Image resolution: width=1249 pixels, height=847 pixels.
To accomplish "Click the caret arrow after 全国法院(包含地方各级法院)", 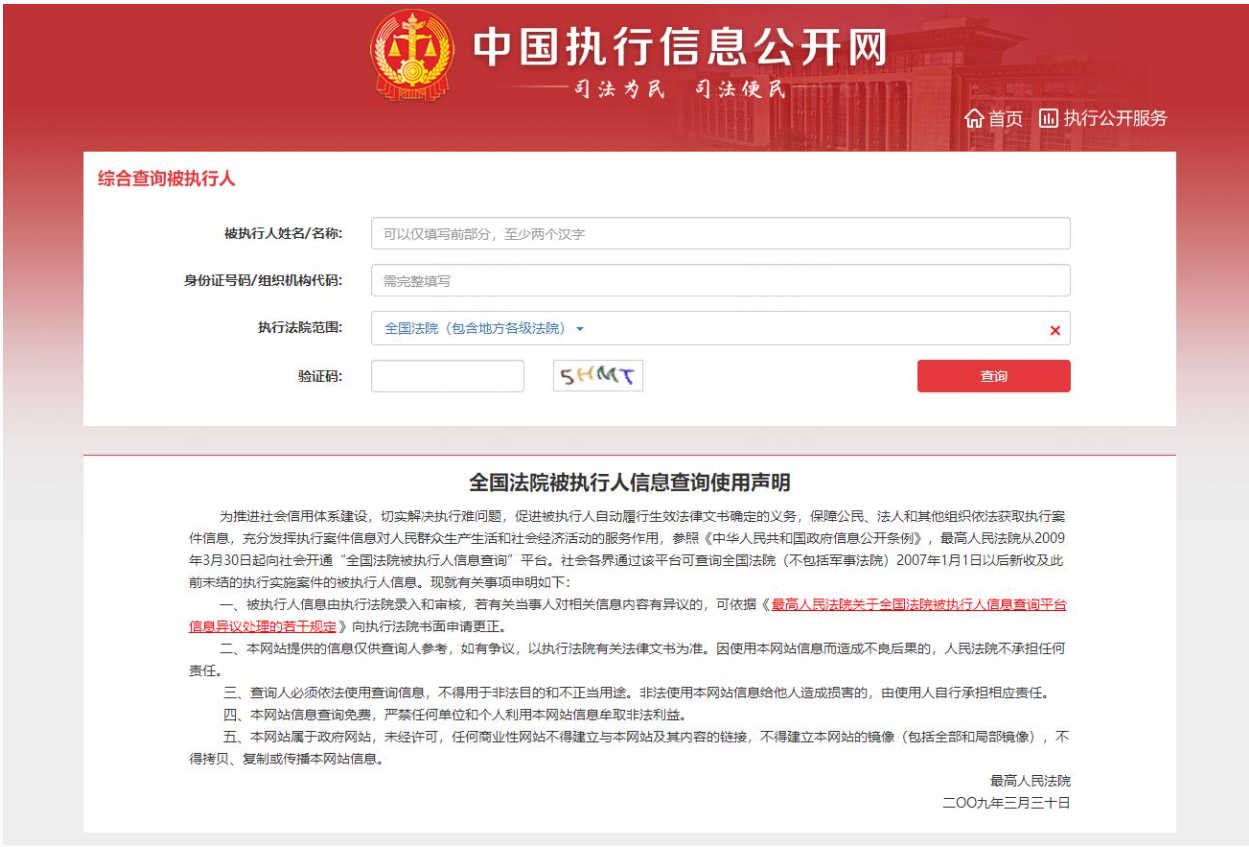I will coord(580,329).
